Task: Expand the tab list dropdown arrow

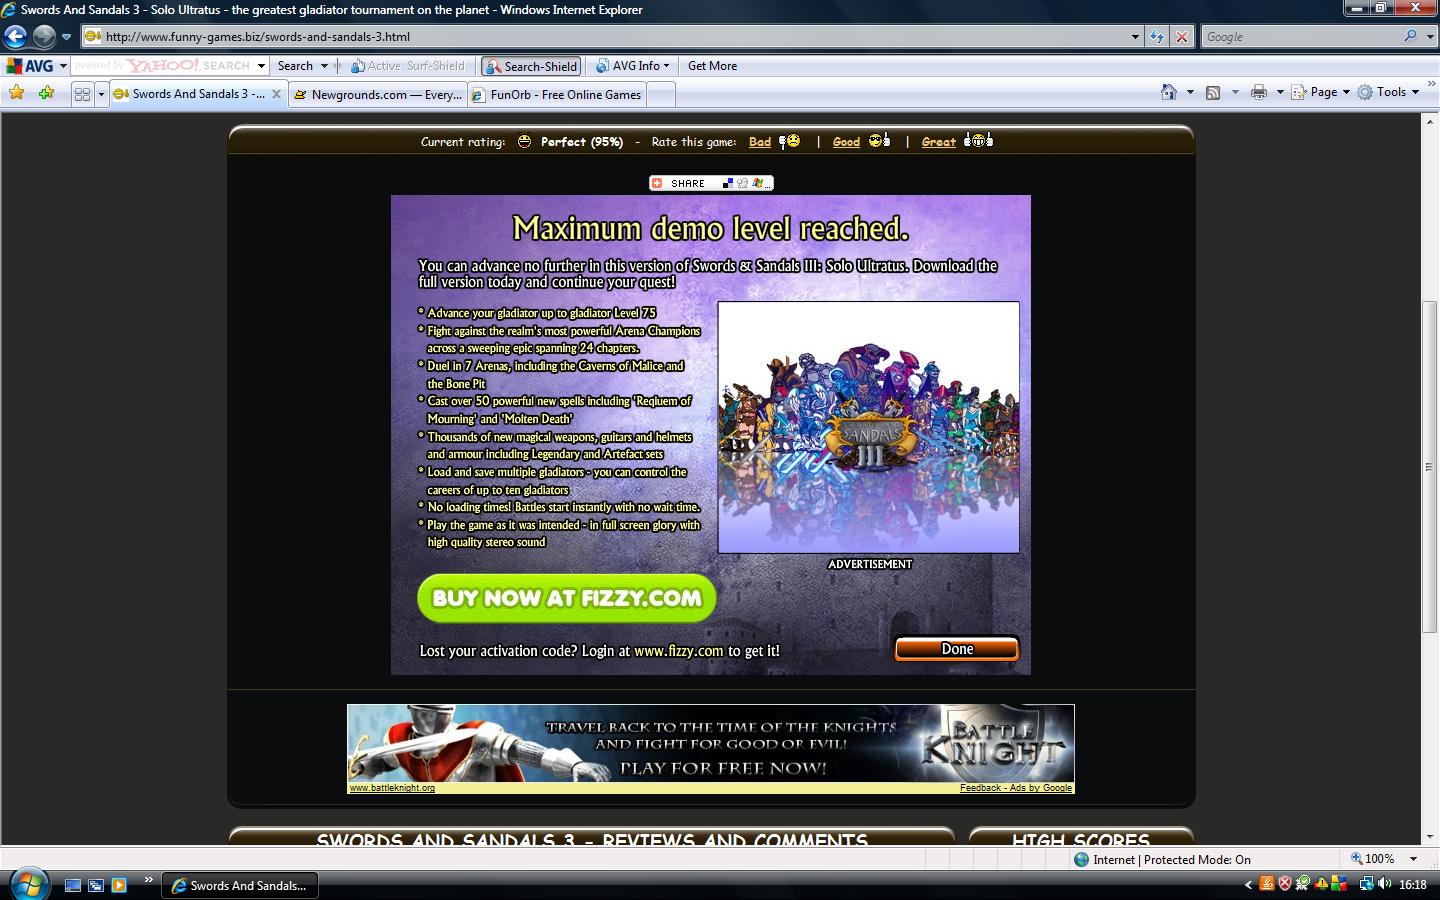Action: tap(101, 94)
